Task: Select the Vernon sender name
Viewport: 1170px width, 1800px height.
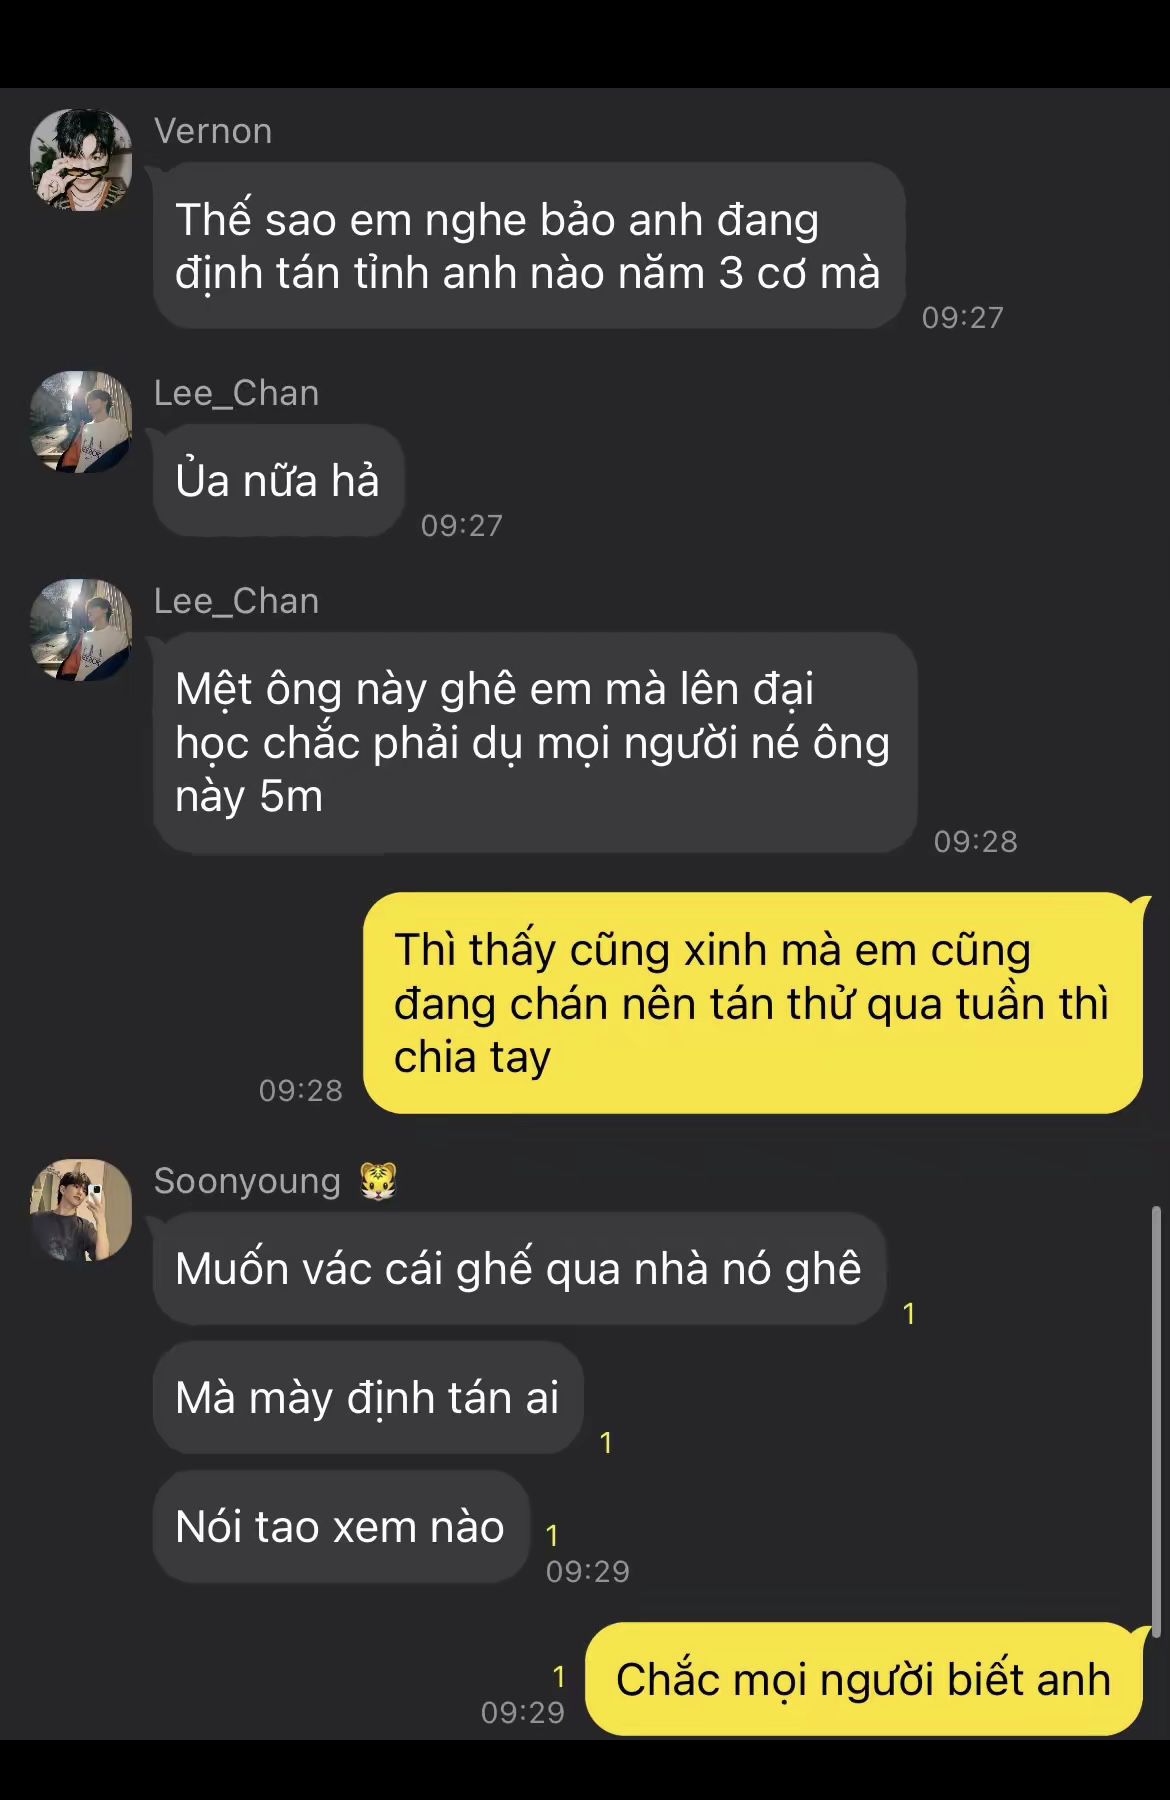Action: point(213,131)
